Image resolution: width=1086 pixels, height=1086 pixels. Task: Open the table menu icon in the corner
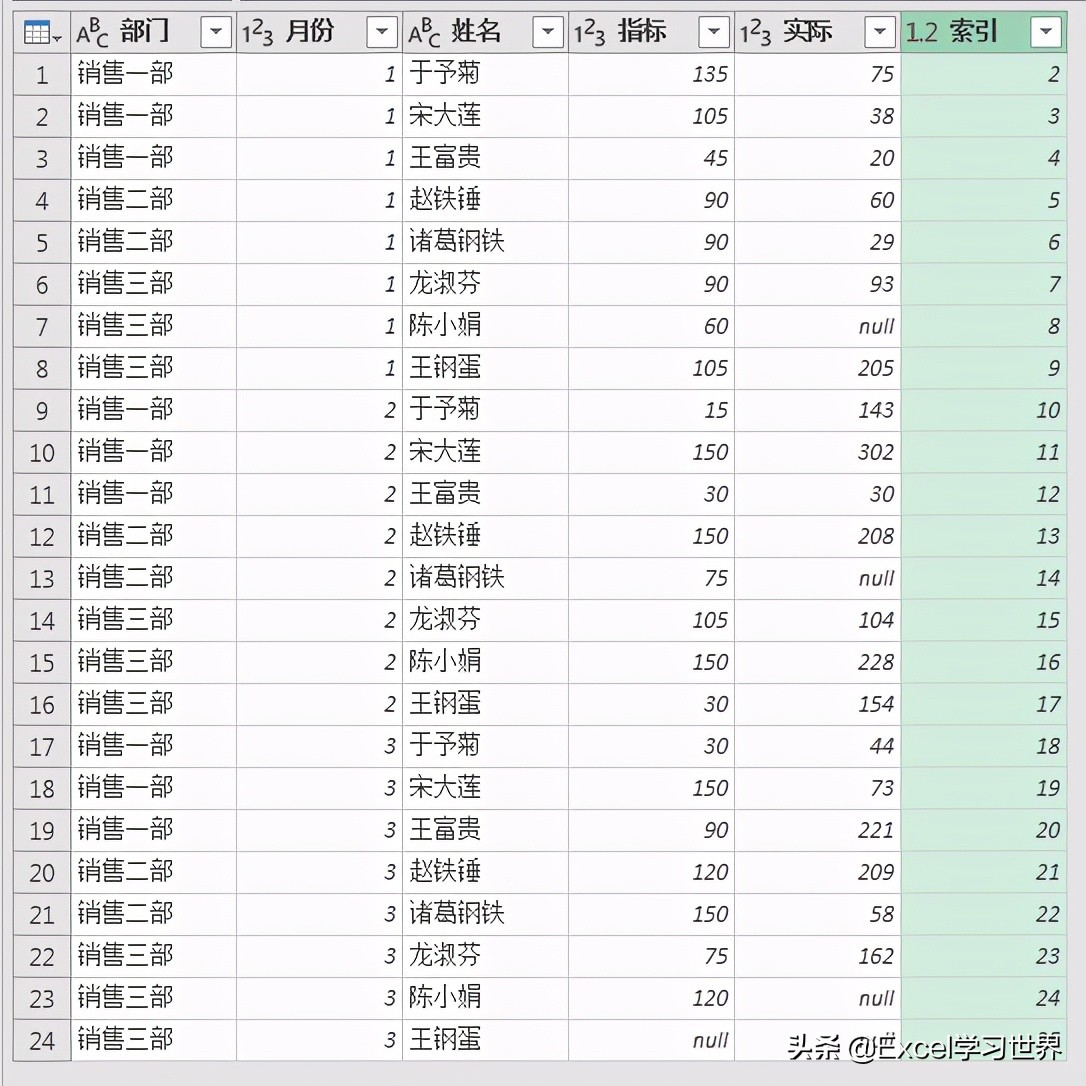(42, 33)
